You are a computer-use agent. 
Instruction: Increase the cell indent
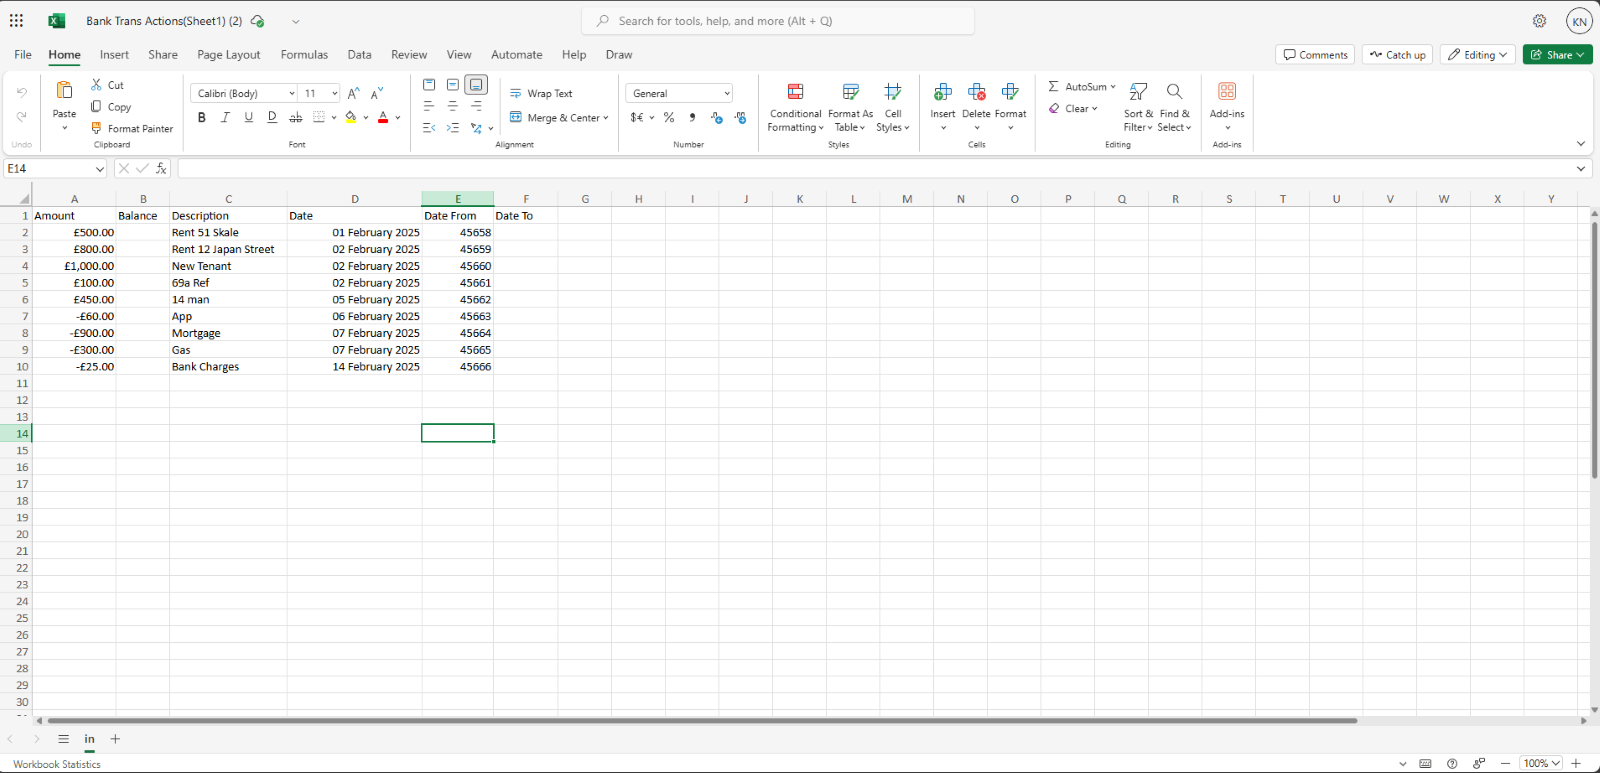tap(453, 128)
